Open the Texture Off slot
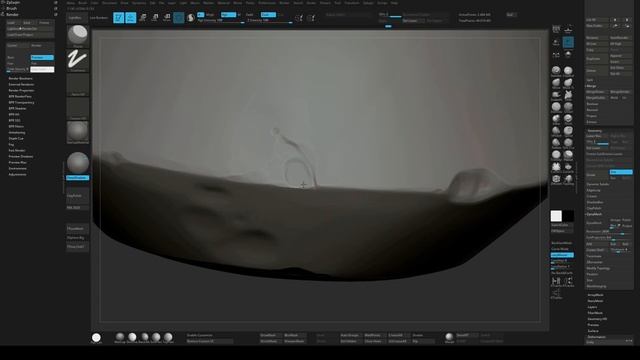Image resolution: width=640 pixels, height=360 pixels. pyautogui.click(x=78, y=109)
